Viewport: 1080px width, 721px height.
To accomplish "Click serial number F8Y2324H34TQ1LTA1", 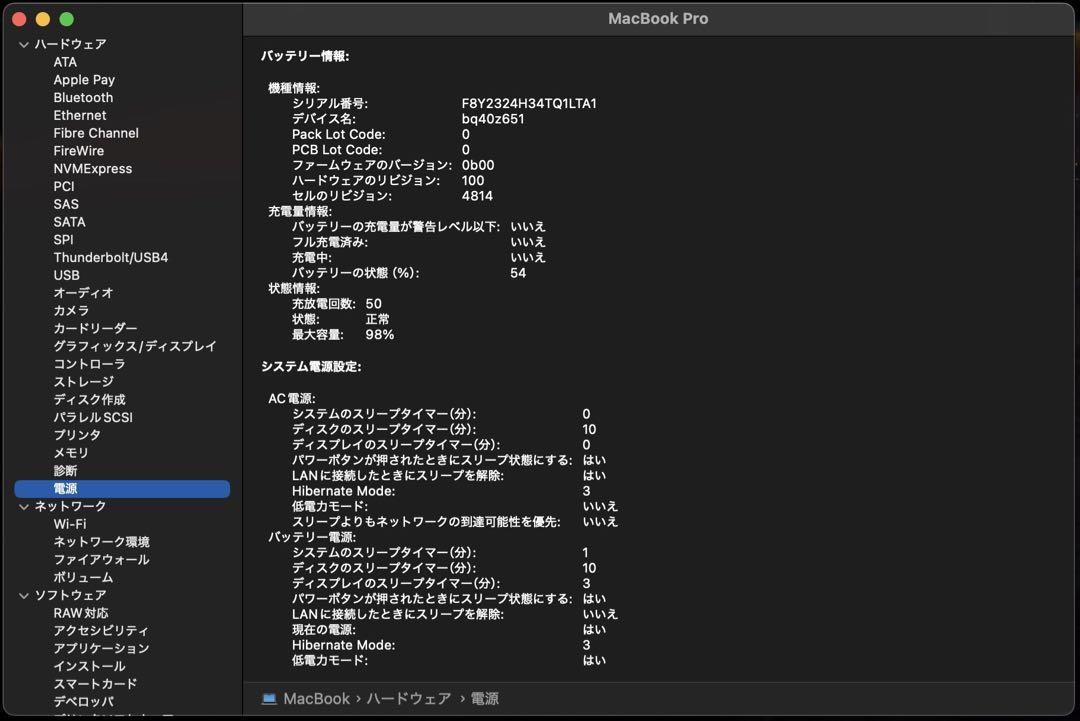I will pyautogui.click(x=529, y=103).
